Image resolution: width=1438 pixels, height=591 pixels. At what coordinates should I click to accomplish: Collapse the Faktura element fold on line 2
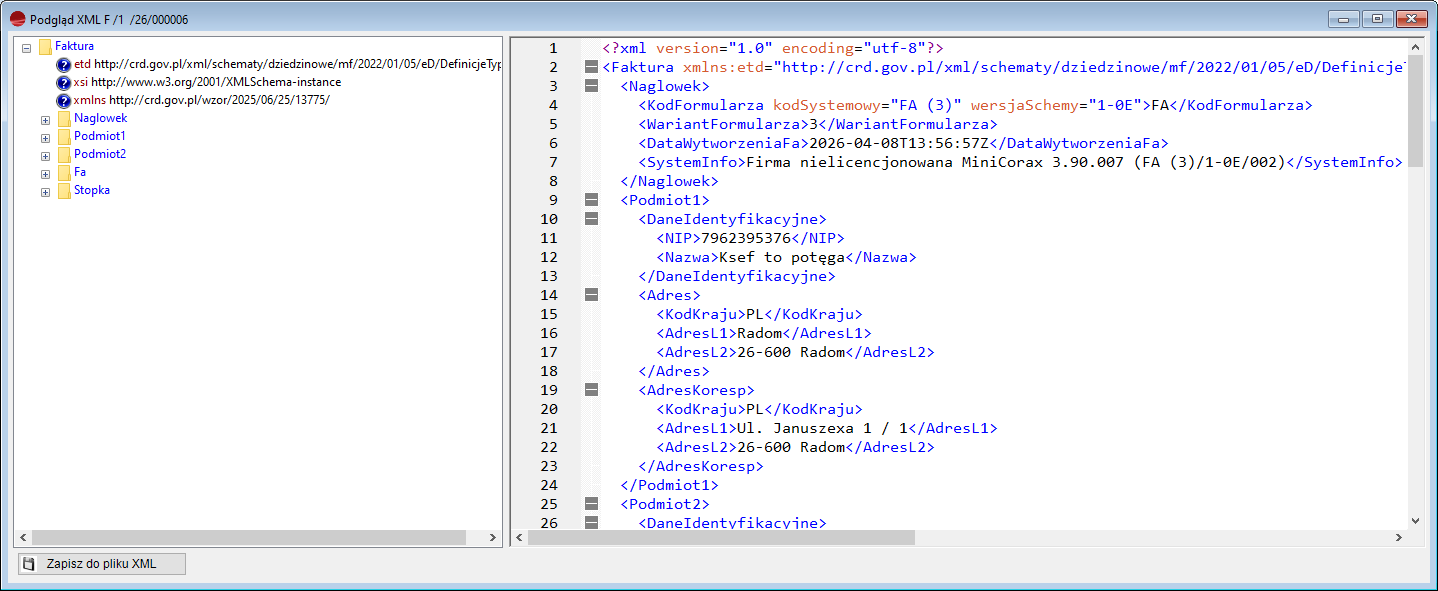(590, 67)
